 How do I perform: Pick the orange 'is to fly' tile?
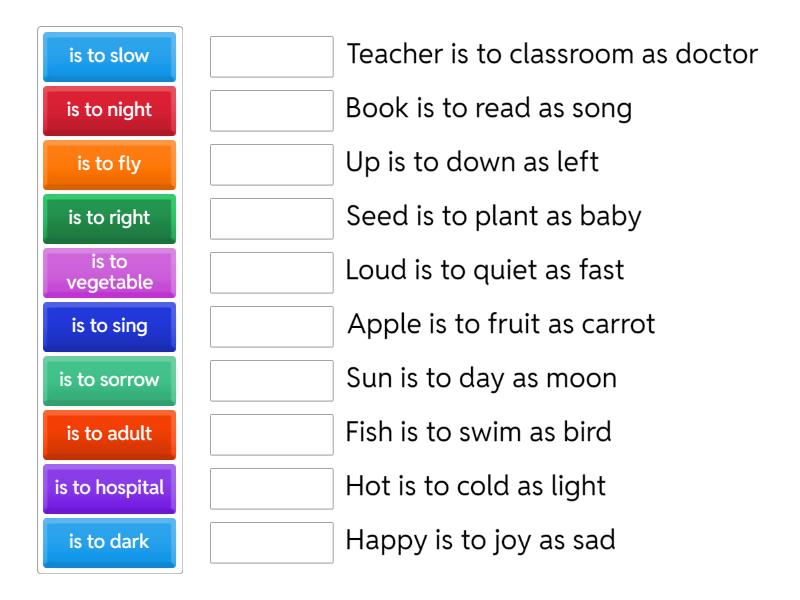point(109,164)
